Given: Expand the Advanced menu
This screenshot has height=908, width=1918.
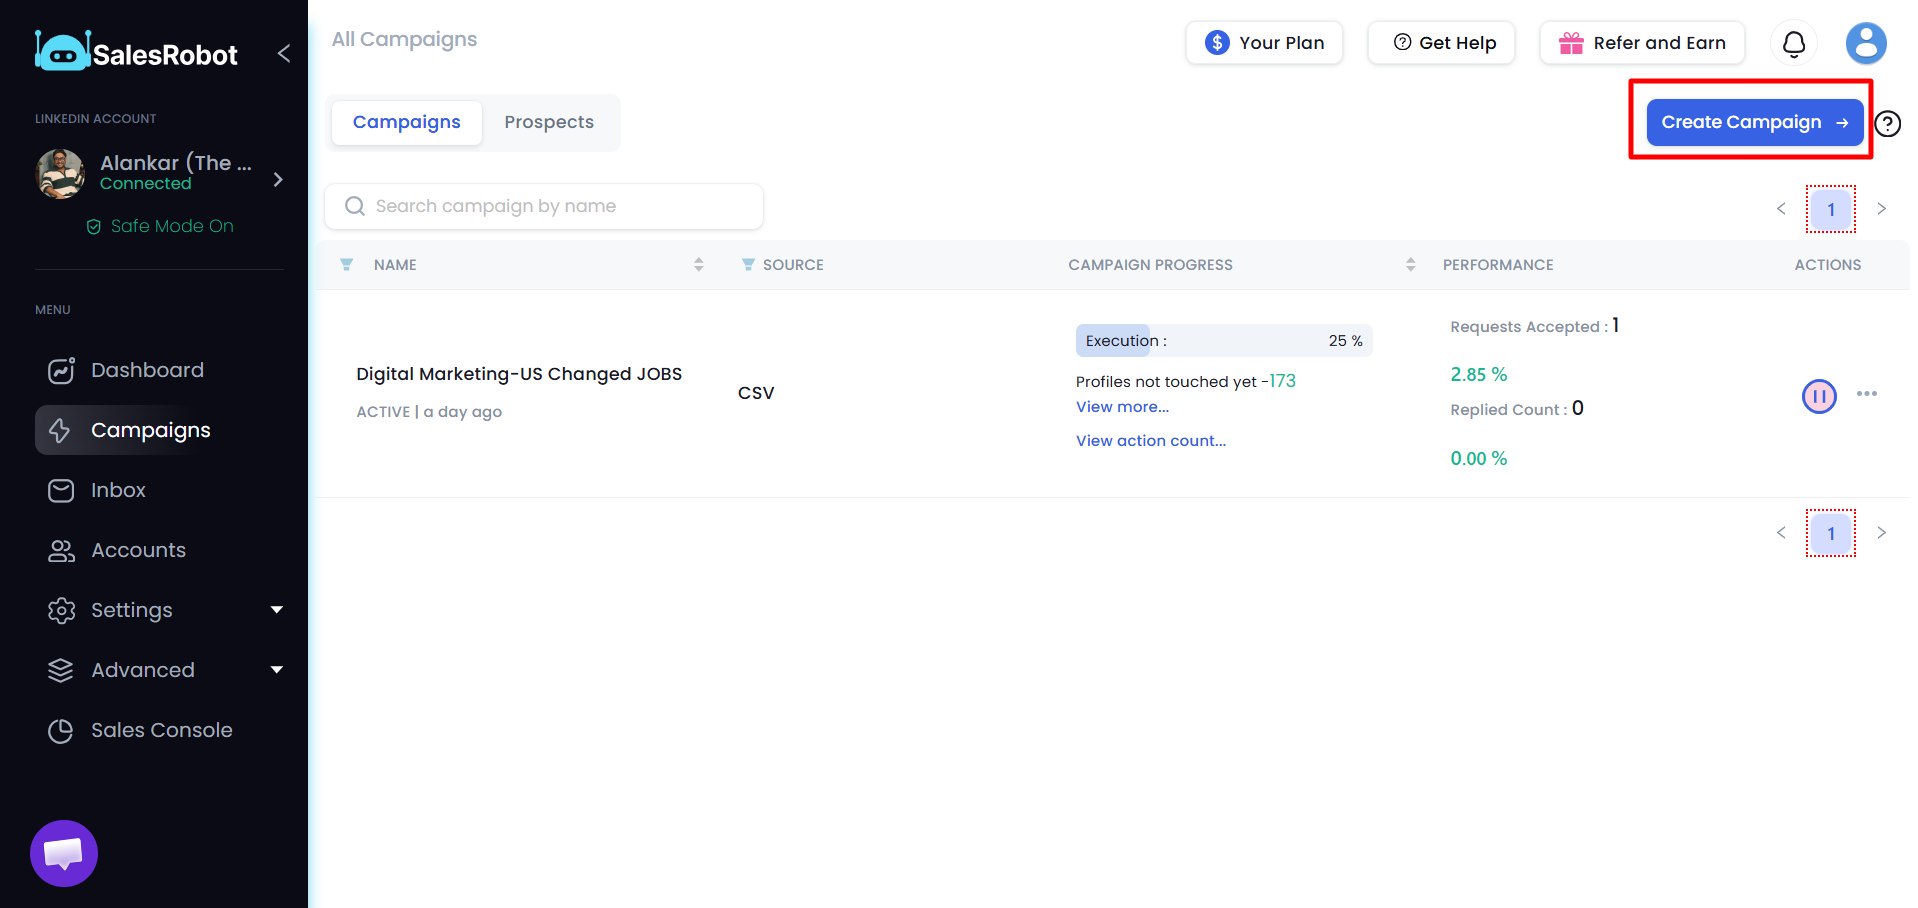Looking at the screenshot, I should pyautogui.click(x=142, y=670).
